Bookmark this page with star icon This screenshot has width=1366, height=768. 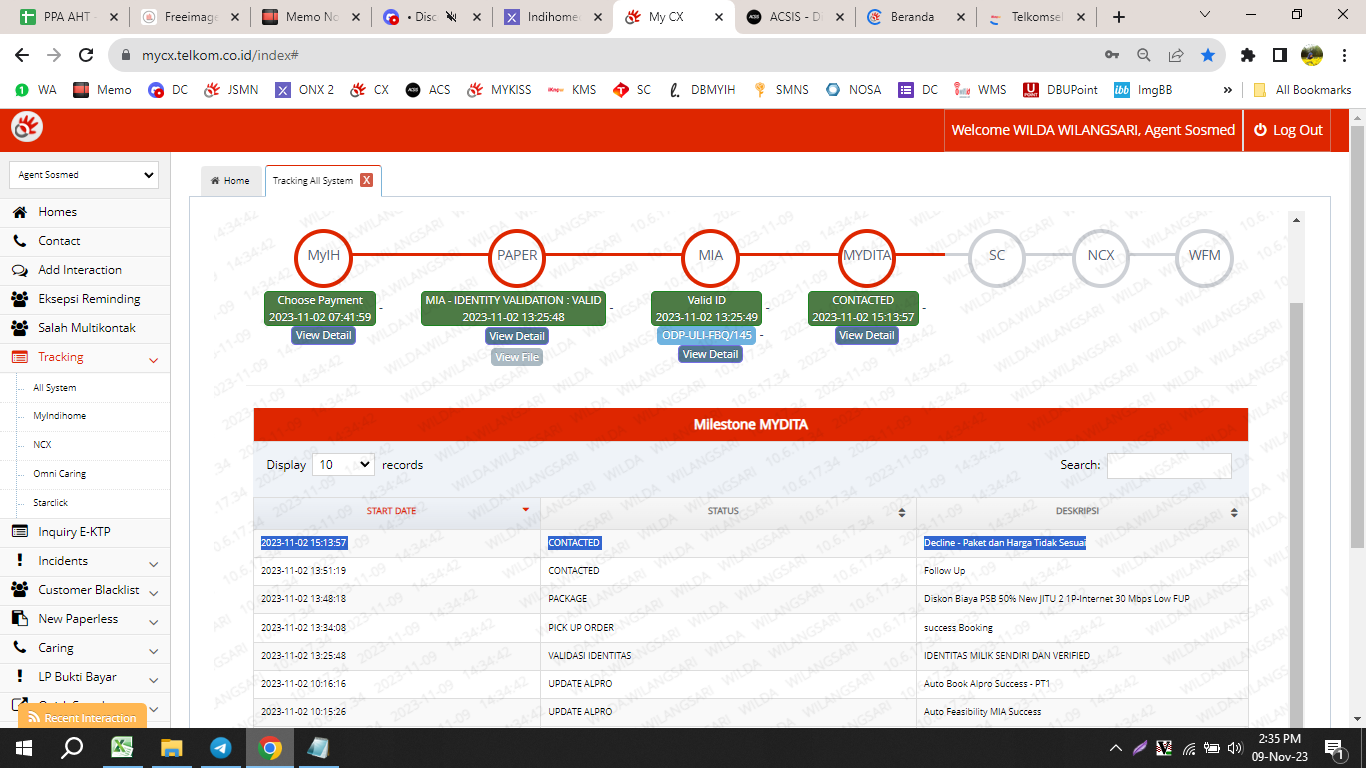[1208, 56]
